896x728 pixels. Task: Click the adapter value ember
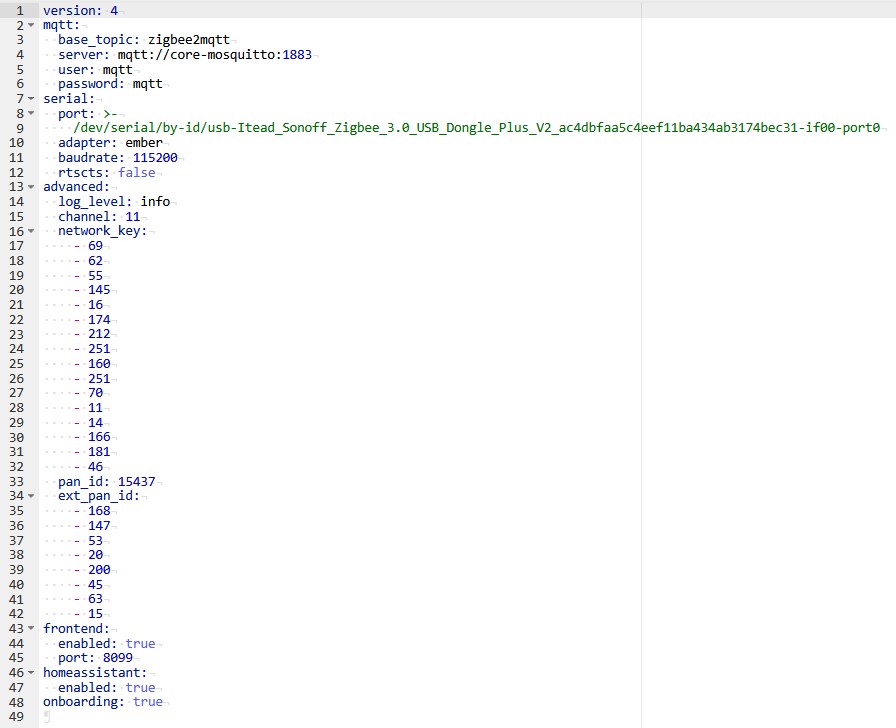[144, 143]
